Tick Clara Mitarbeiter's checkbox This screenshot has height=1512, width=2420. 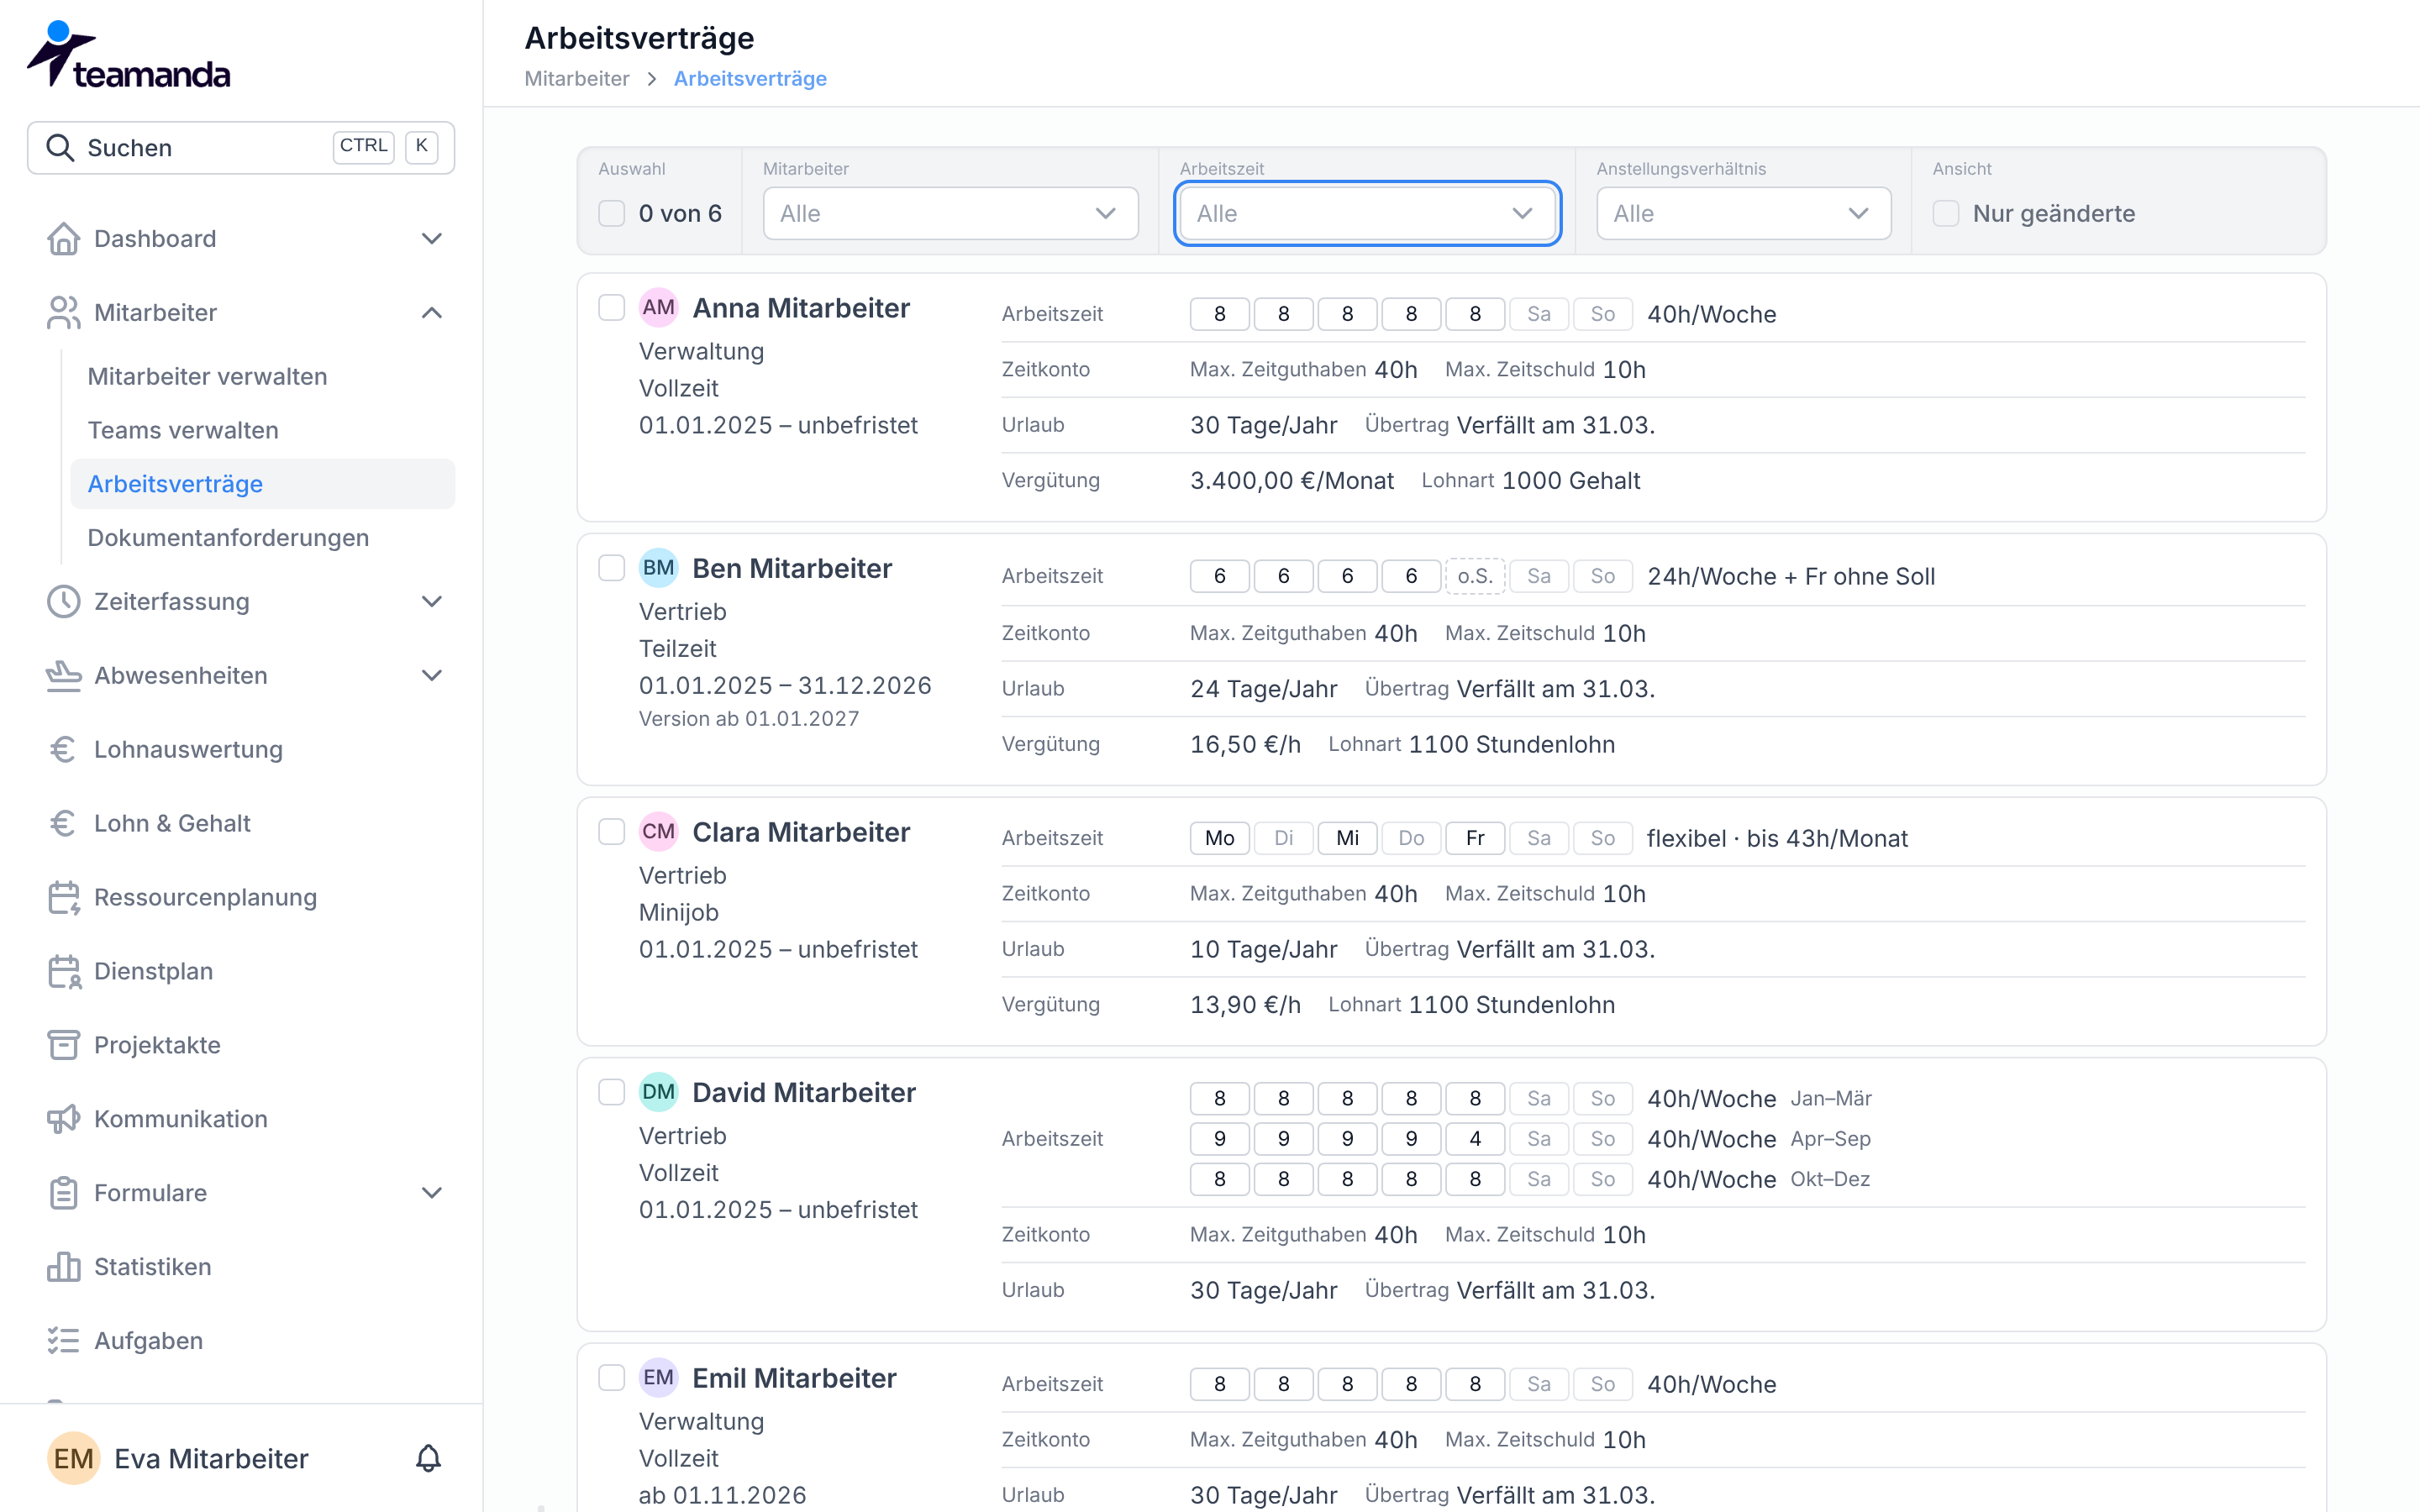coord(611,833)
